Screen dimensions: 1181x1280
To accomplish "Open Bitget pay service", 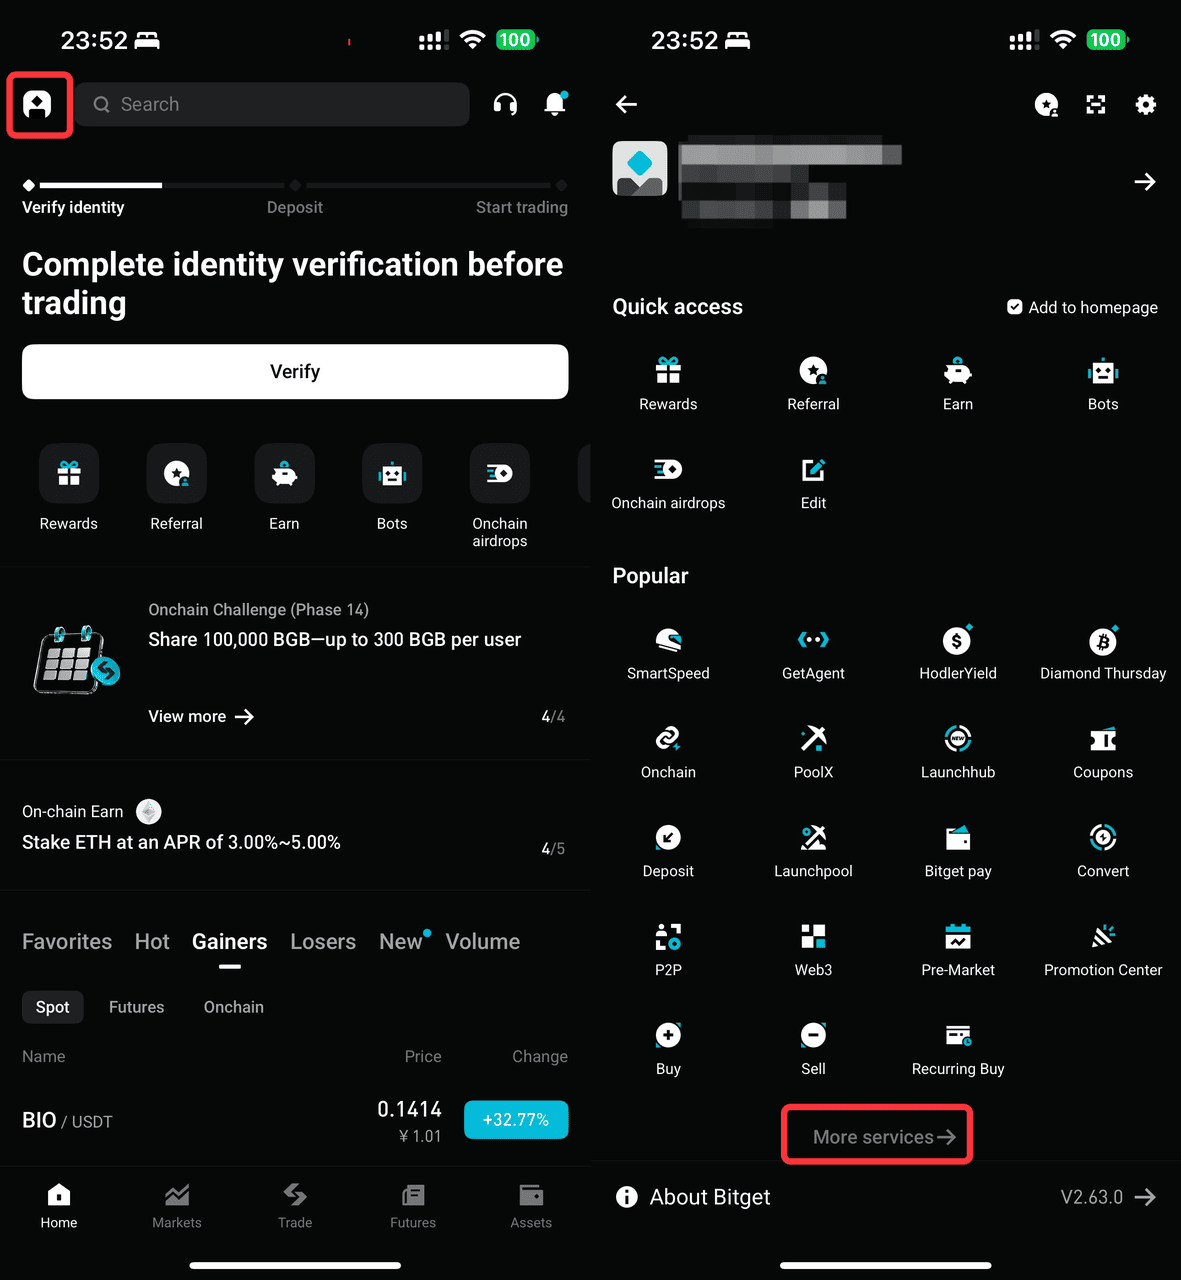I will point(958,850).
